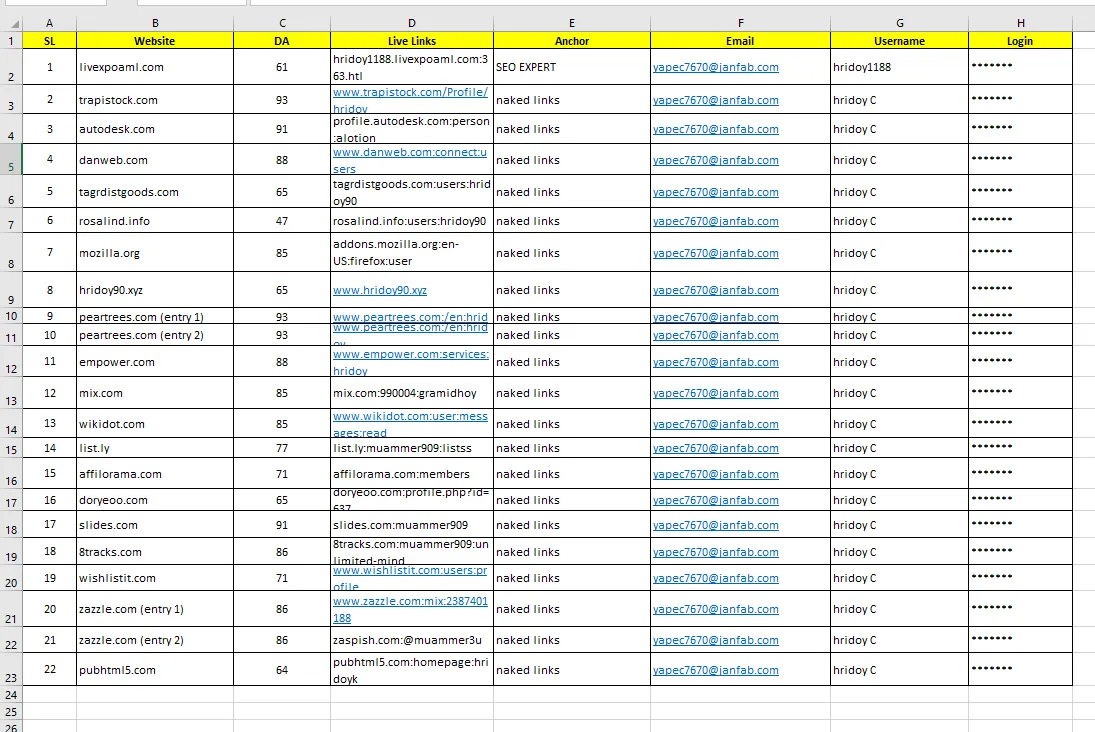Viewport: 1095px width, 732px height.
Task: Select cell slides.com:muammer909
Action: tap(412, 525)
